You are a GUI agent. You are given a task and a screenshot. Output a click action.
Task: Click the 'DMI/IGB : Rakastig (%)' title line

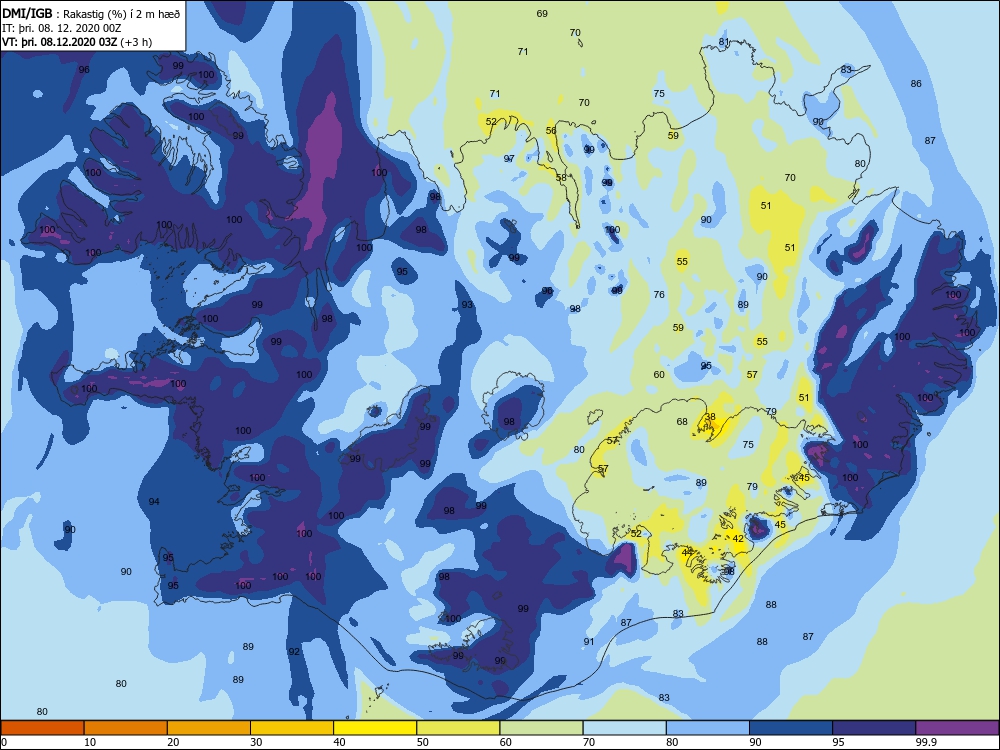91,14
